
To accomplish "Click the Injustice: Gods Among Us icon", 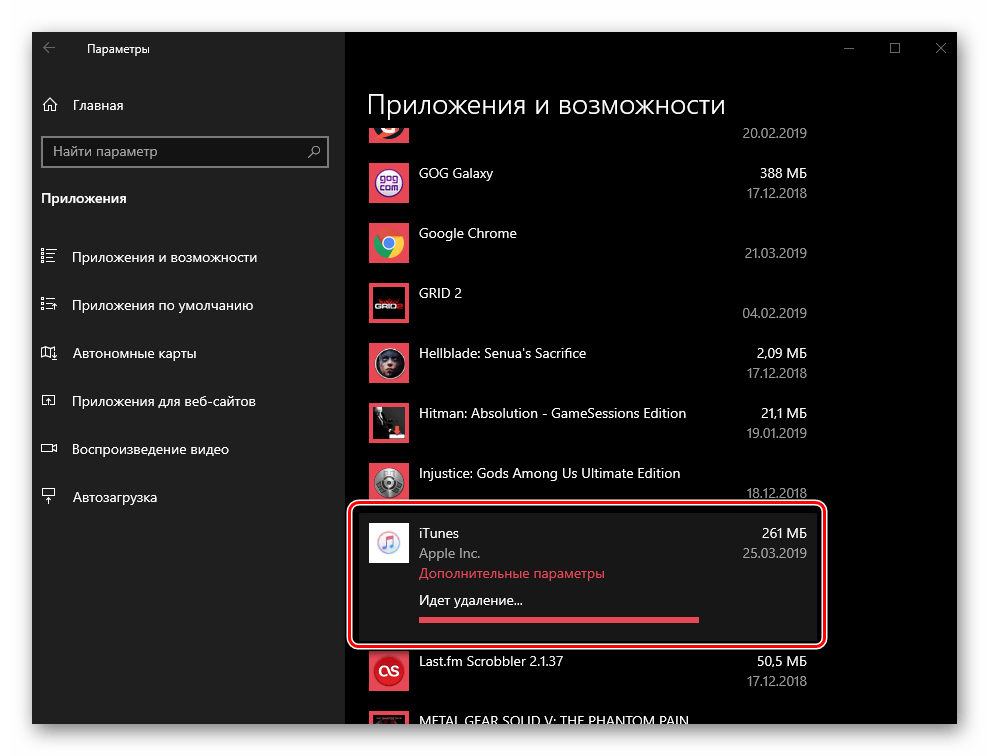I will click(388, 482).
